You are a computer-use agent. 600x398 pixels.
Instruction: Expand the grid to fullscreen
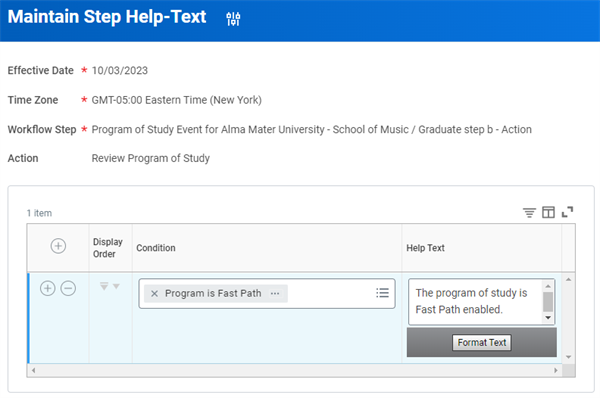pos(567,212)
